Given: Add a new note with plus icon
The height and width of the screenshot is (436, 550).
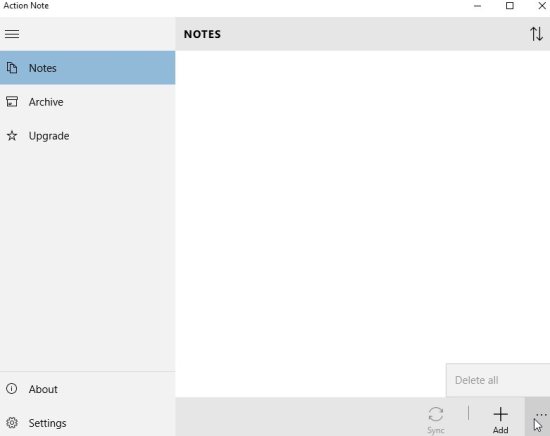Looking at the screenshot, I should (x=501, y=414).
